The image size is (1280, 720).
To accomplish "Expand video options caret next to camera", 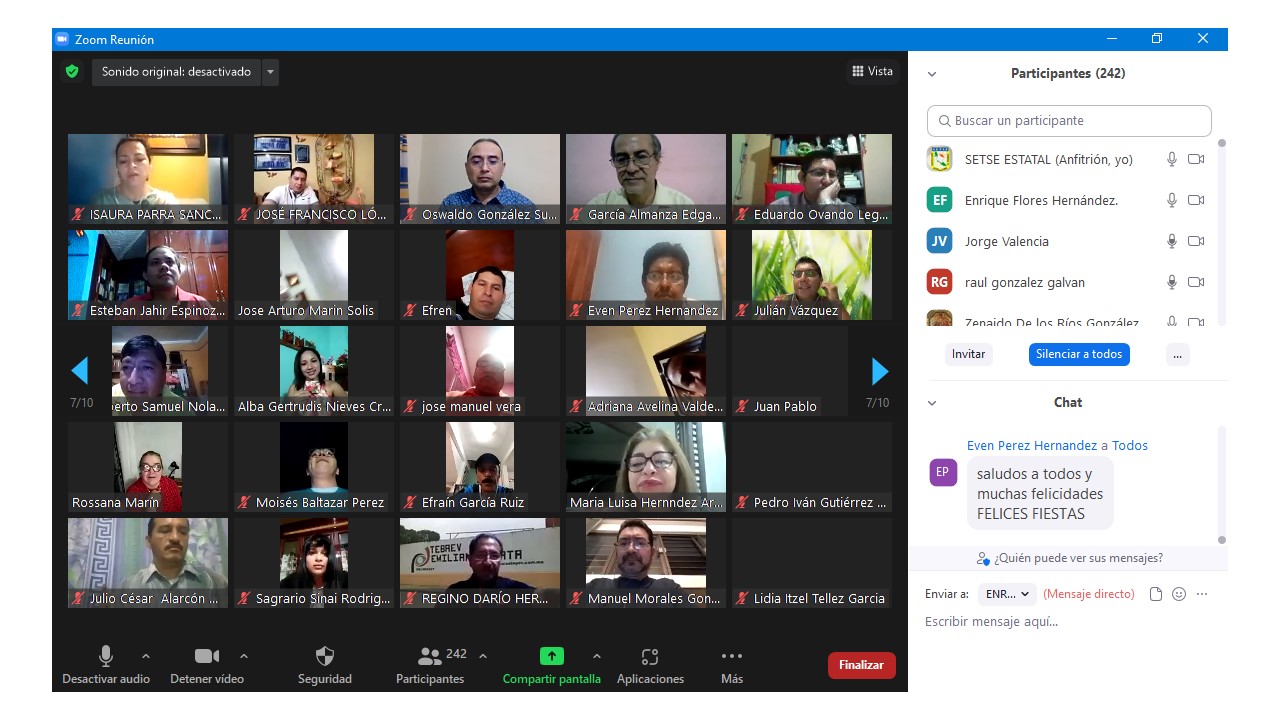I will [244, 657].
